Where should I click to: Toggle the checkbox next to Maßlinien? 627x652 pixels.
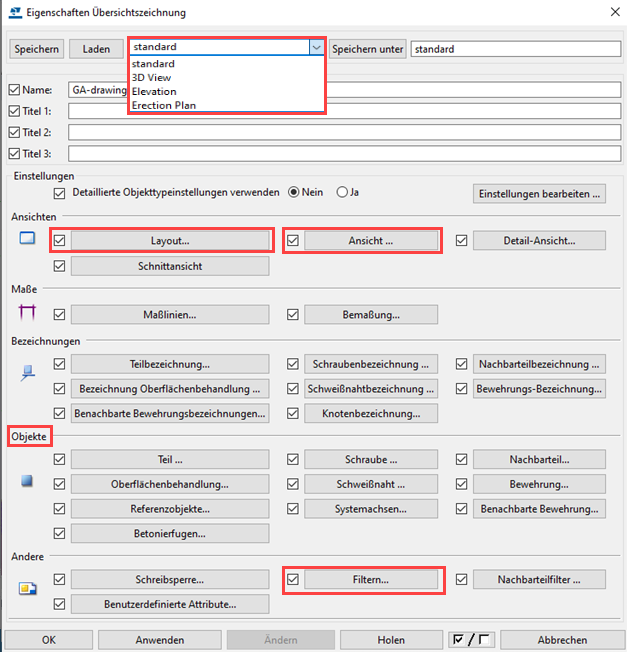point(59,314)
